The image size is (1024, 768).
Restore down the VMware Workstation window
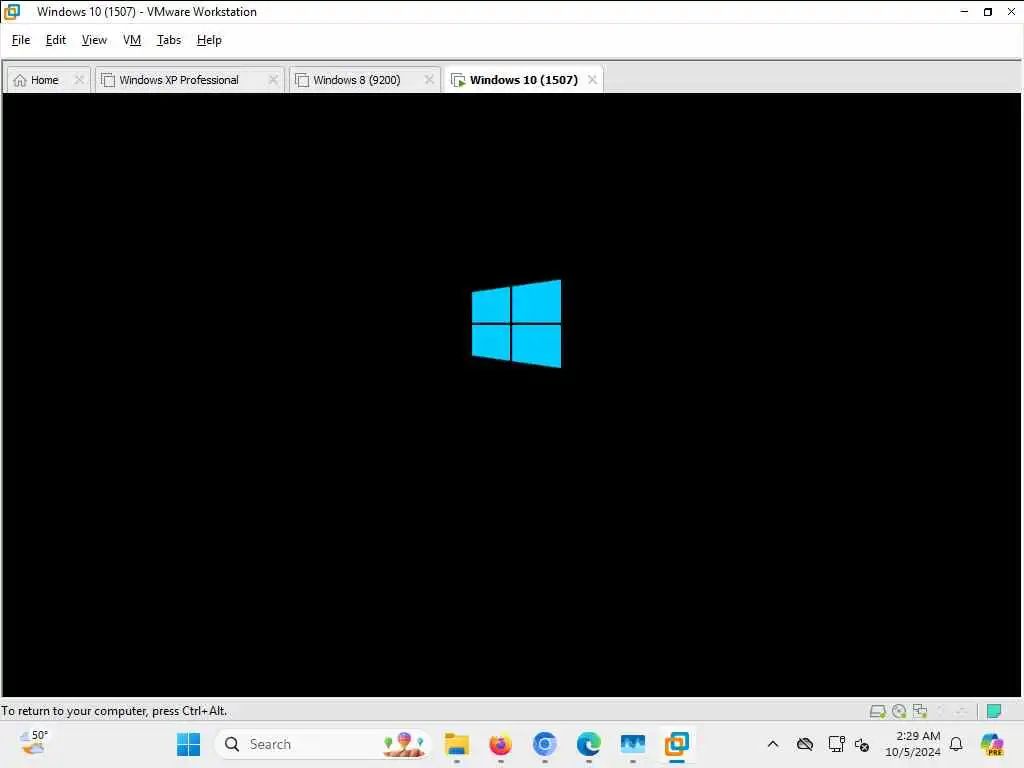[988, 12]
